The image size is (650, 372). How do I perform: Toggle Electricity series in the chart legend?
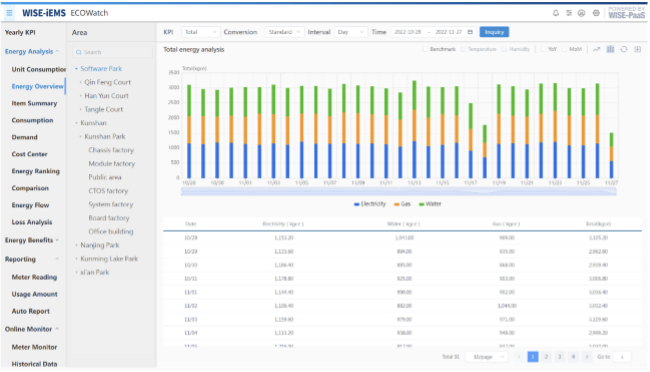[x=370, y=204]
